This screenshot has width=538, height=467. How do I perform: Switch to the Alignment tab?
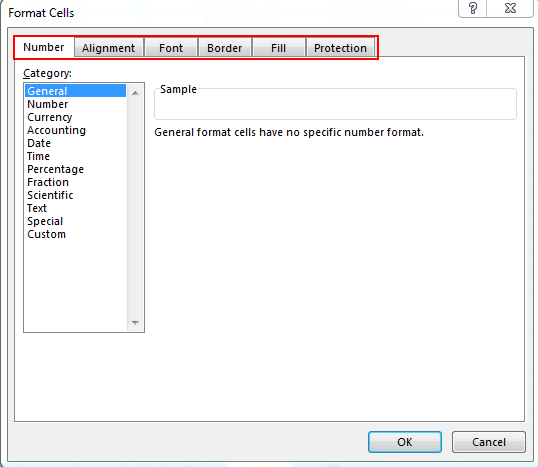pyautogui.click(x=108, y=48)
